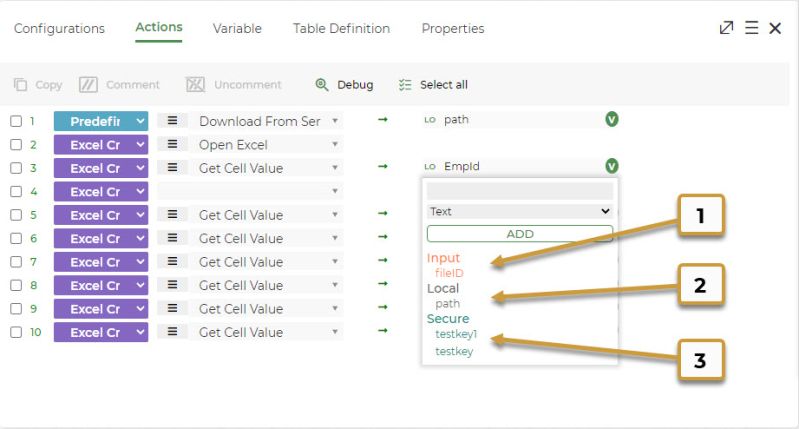Open the Table Definition tab
This screenshot has width=799, height=429.
[341, 29]
